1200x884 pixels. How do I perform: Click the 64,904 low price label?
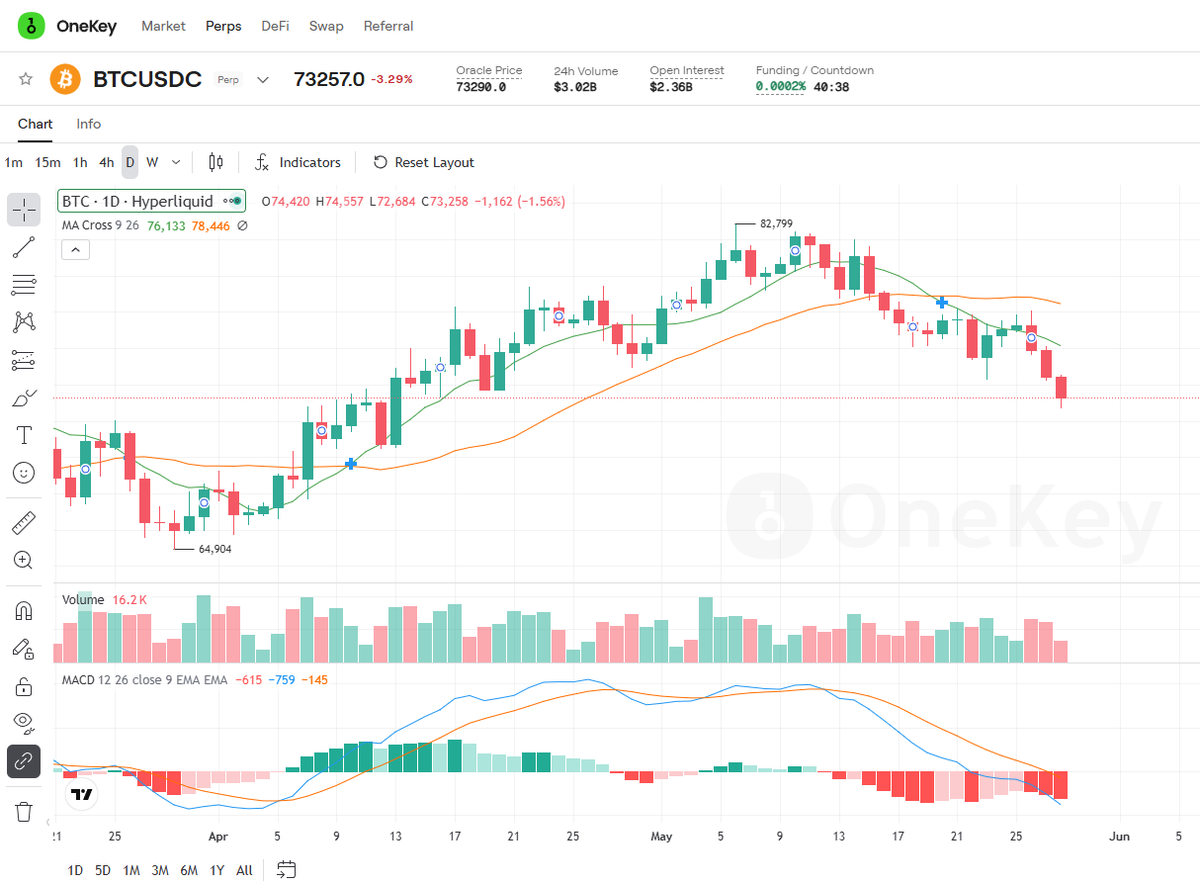(x=215, y=549)
